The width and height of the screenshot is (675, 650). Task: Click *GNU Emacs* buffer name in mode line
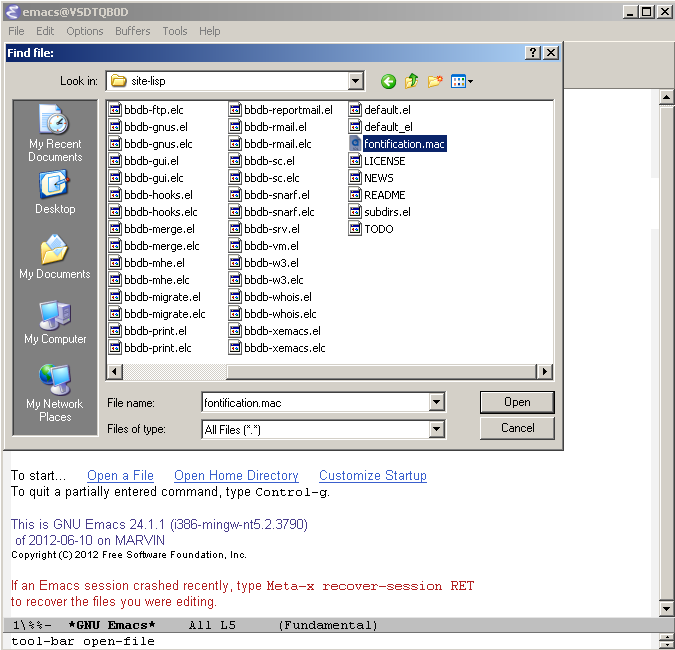[112, 625]
